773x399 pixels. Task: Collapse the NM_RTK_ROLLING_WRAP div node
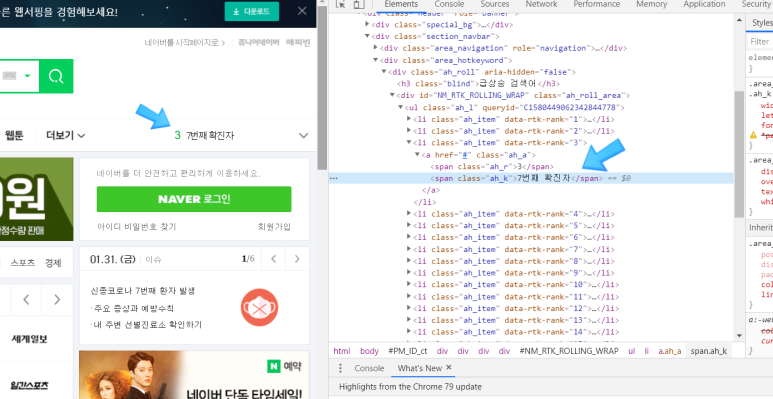(392, 95)
